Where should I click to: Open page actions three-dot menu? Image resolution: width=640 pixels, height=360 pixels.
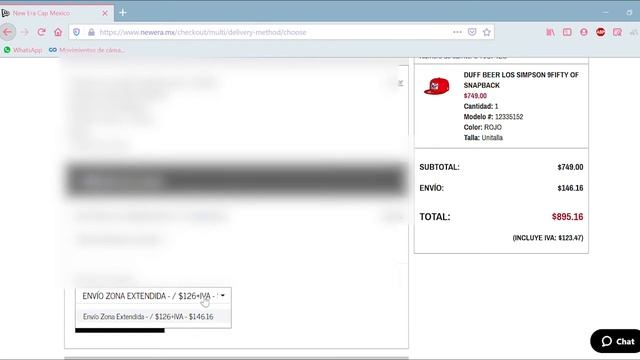pos(457,32)
